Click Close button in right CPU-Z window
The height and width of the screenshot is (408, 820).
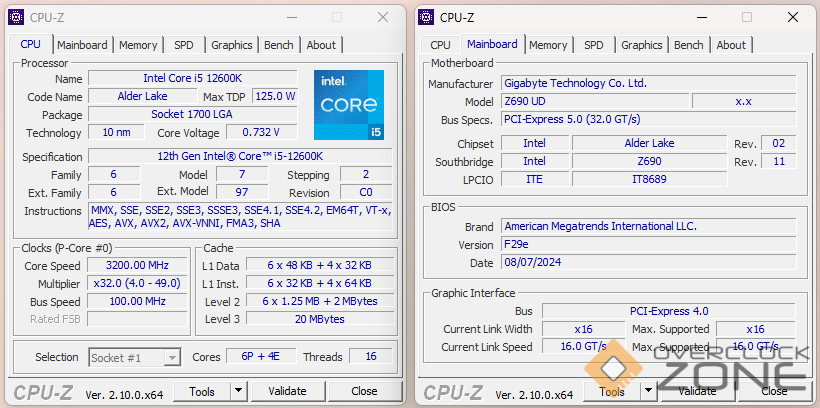(775, 391)
